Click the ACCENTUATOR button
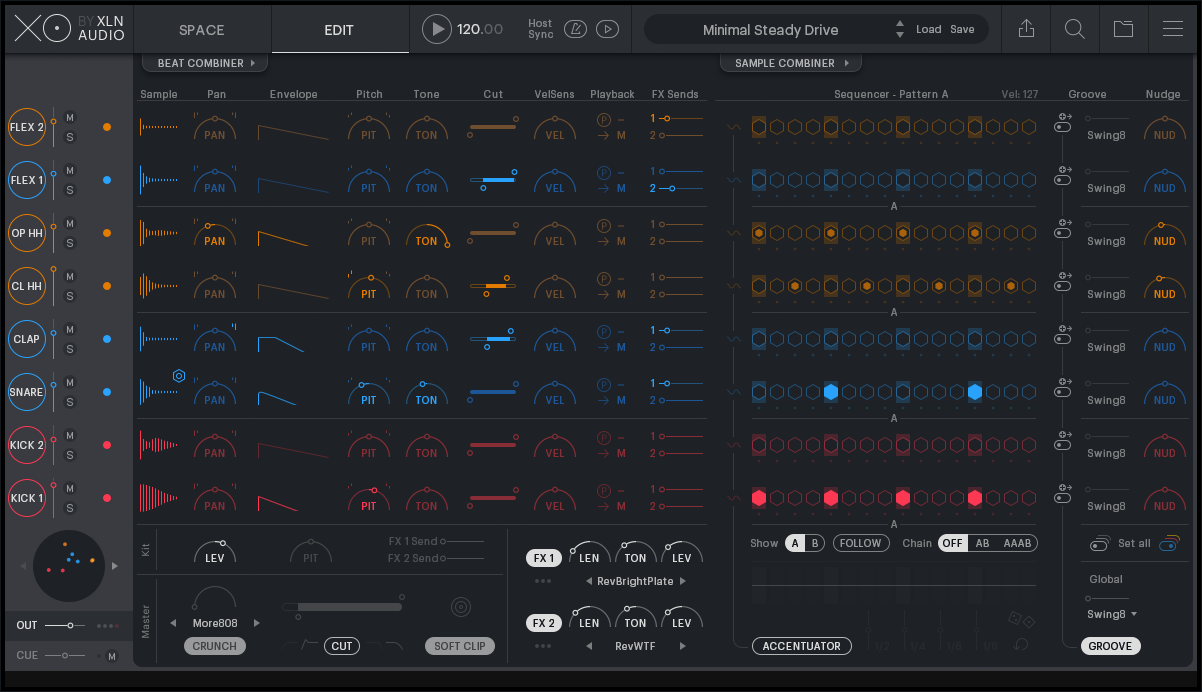 tap(801, 646)
